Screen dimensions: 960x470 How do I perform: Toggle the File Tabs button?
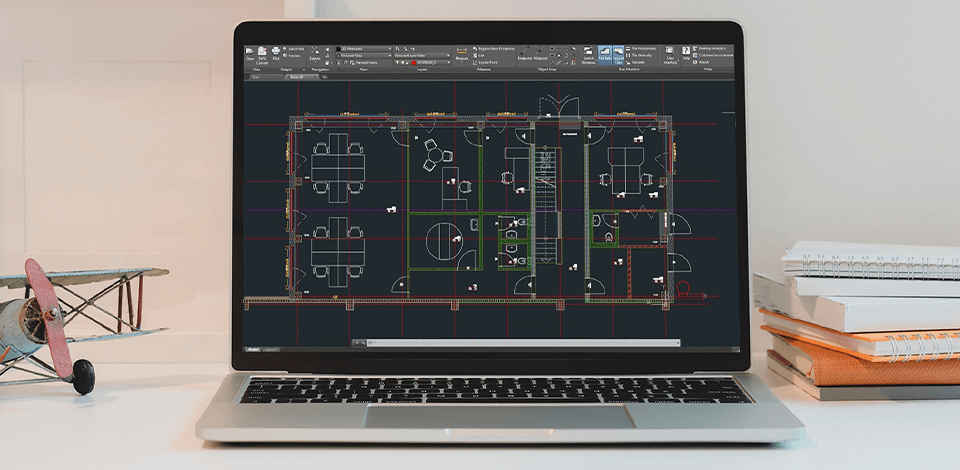coord(605,55)
